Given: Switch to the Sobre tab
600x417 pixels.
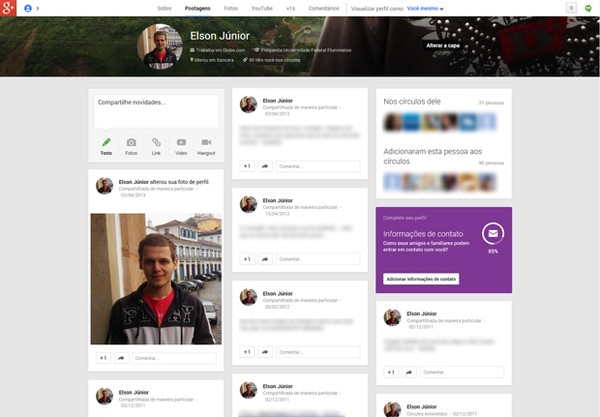Looking at the screenshot, I should pyautogui.click(x=164, y=8).
